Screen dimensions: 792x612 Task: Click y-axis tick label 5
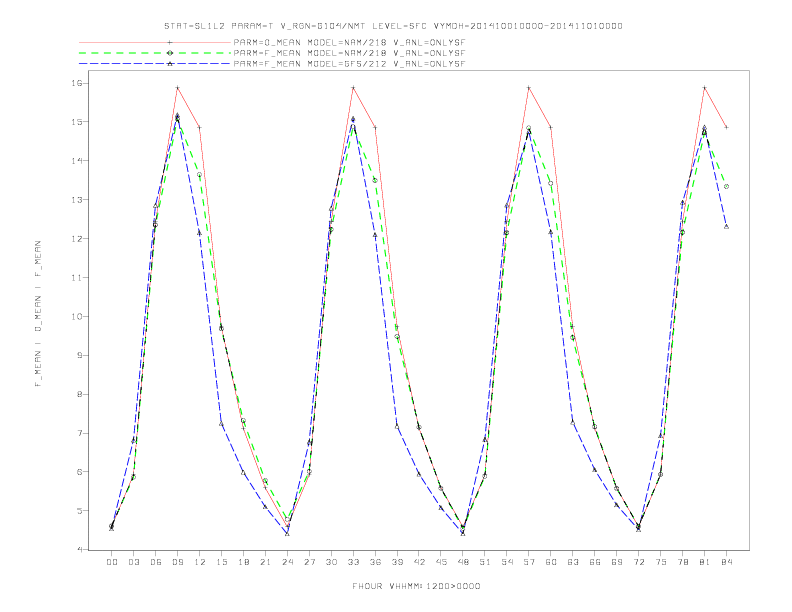(78, 511)
